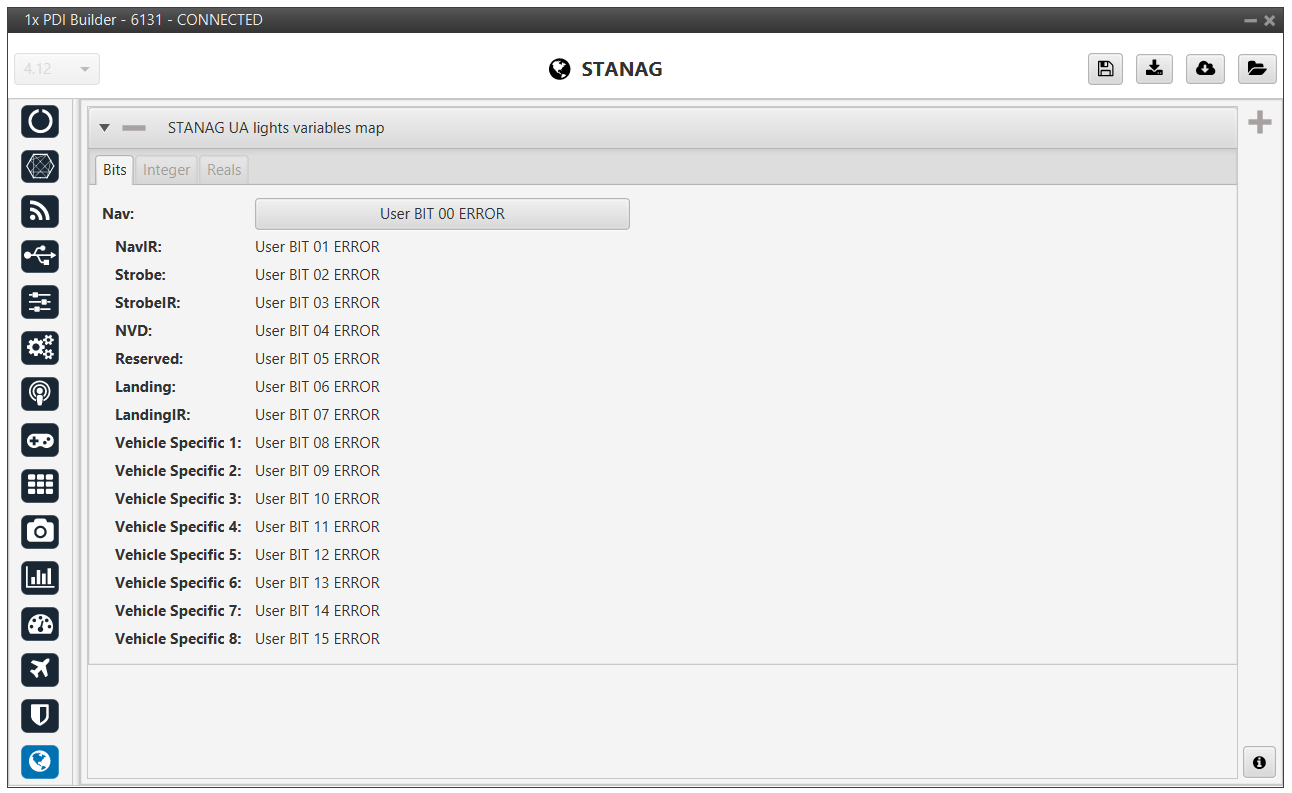Click the User BIT 07 ERROR value
The height and width of the screenshot is (793, 1292).
point(317,415)
